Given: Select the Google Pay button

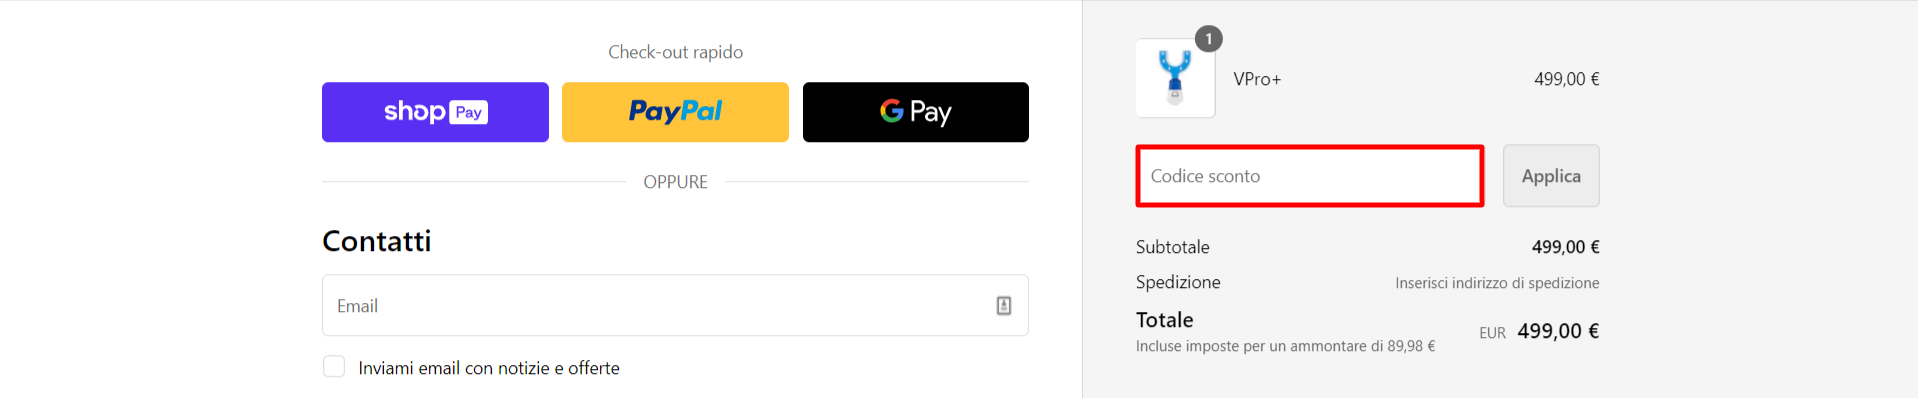Looking at the screenshot, I should [x=916, y=112].
